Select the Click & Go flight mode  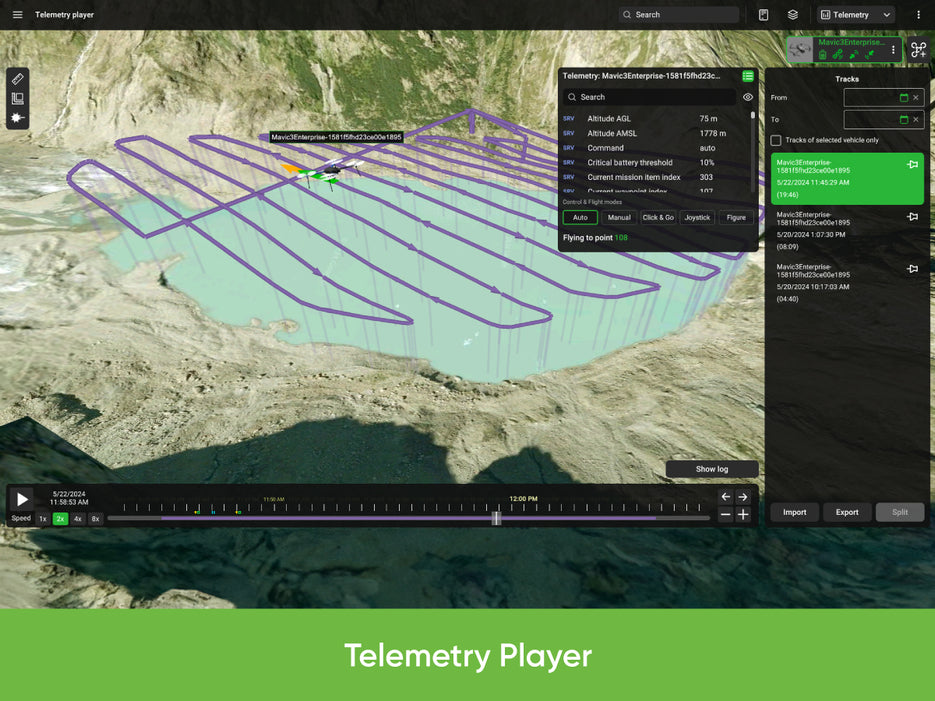(x=658, y=217)
